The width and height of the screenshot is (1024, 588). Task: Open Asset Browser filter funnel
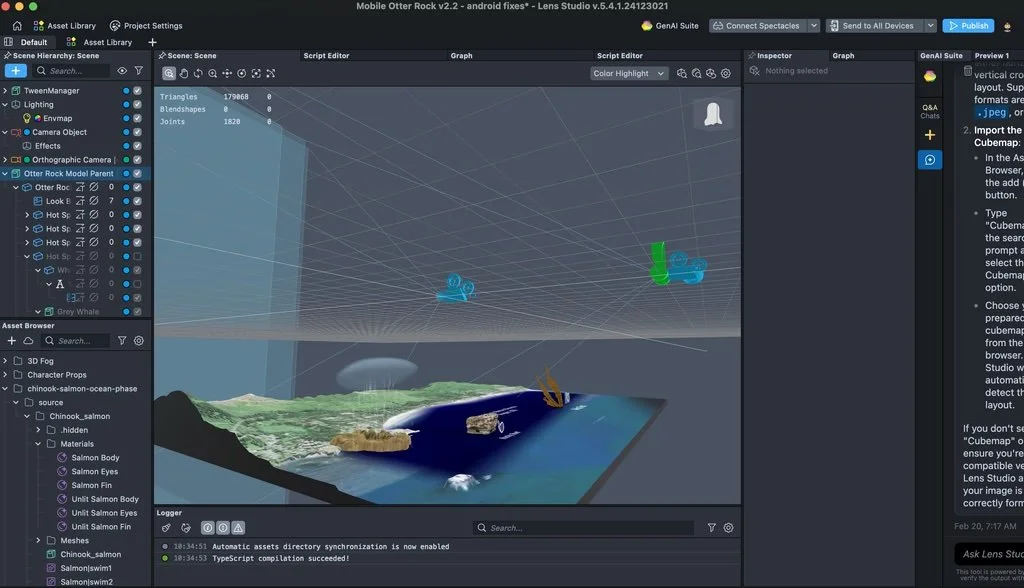(x=122, y=340)
